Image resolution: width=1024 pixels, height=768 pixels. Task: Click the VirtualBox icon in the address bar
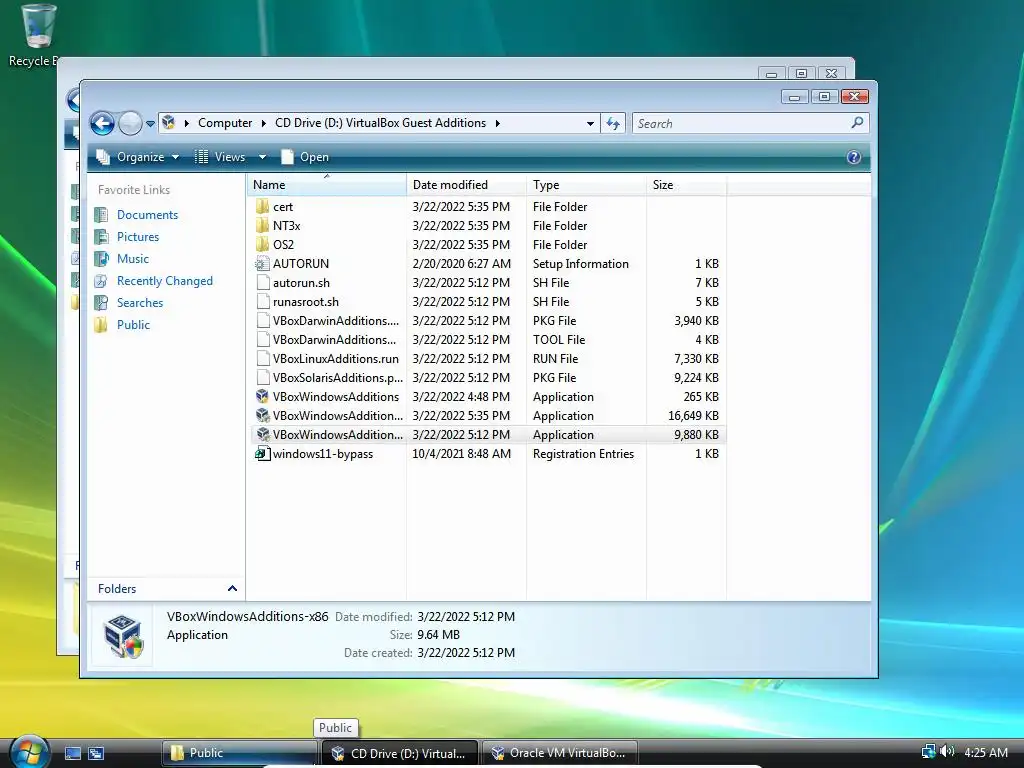(x=168, y=122)
